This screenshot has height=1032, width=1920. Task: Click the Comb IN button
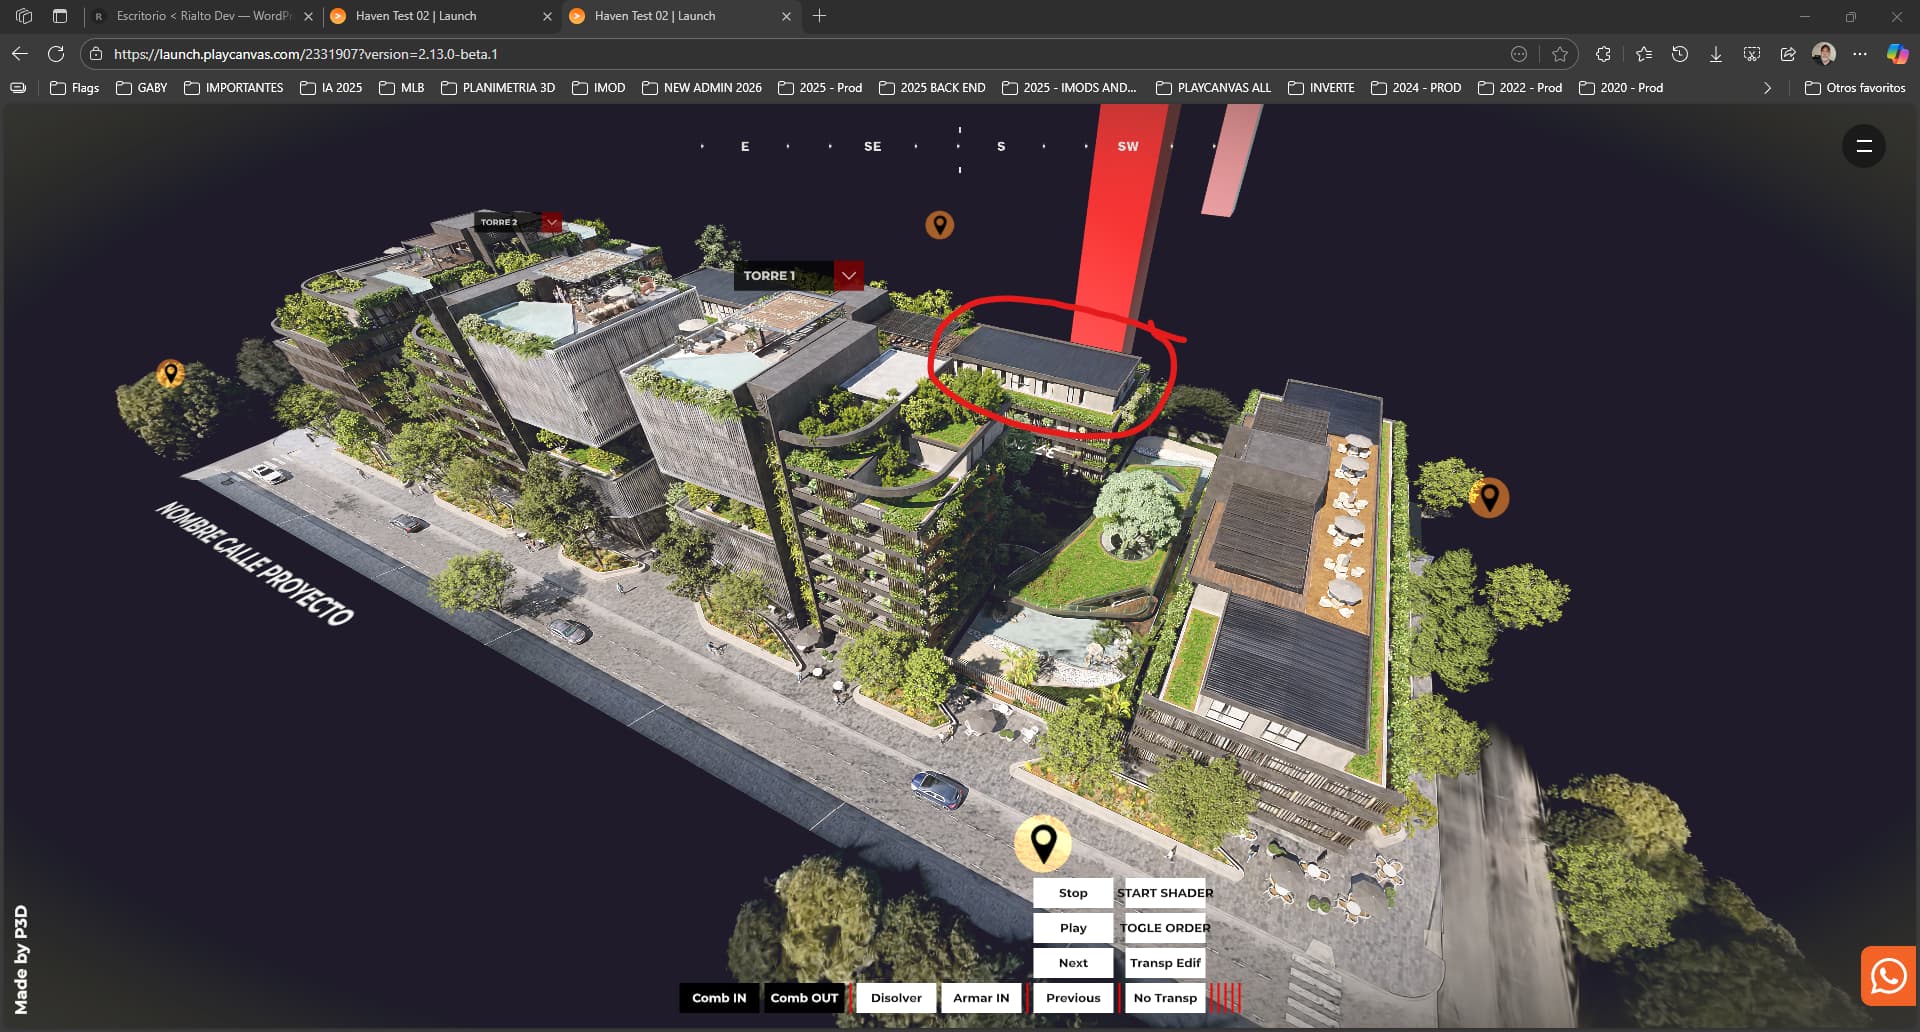718,998
